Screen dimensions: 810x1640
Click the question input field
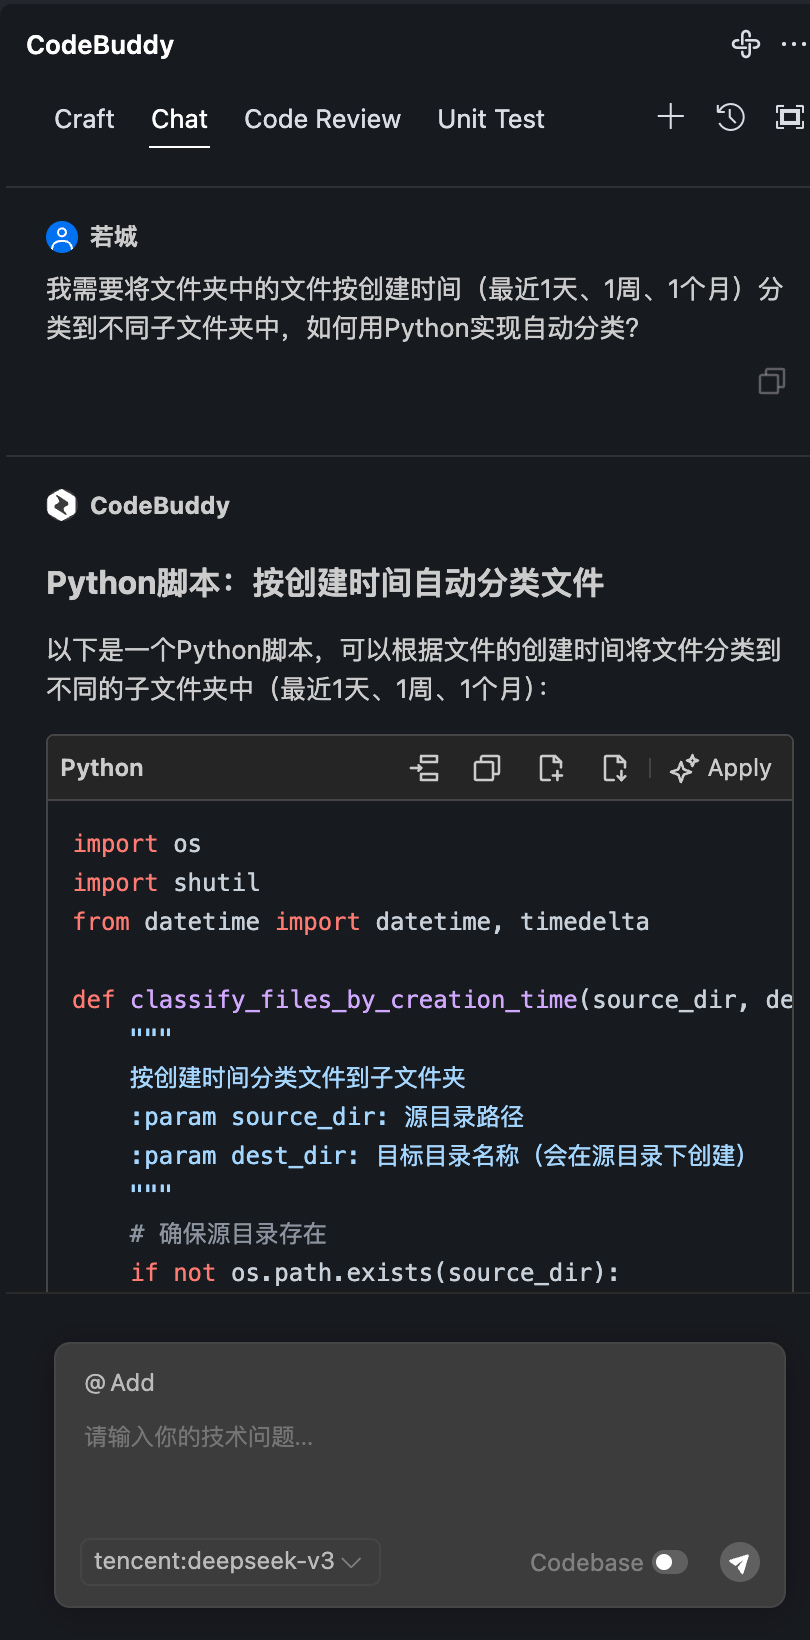click(x=400, y=1437)
